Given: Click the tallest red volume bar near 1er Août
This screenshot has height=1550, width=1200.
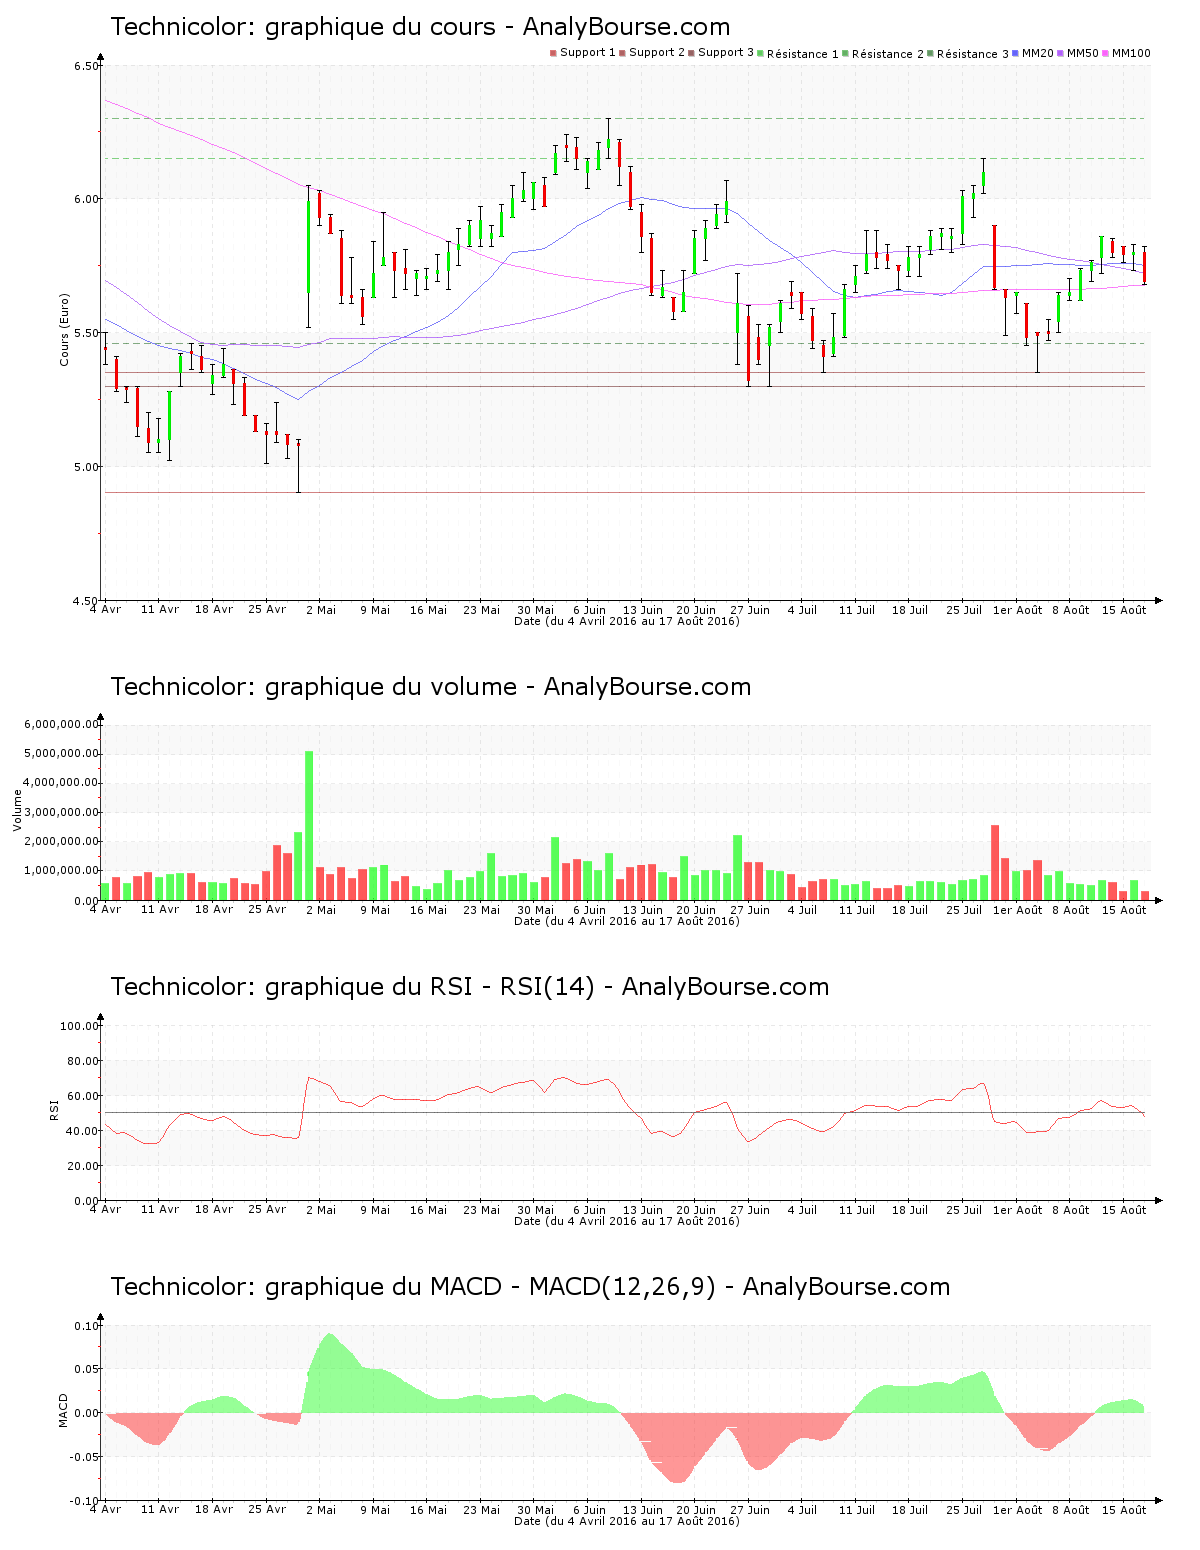Looking at the screenshot, I should coord(995,863).
